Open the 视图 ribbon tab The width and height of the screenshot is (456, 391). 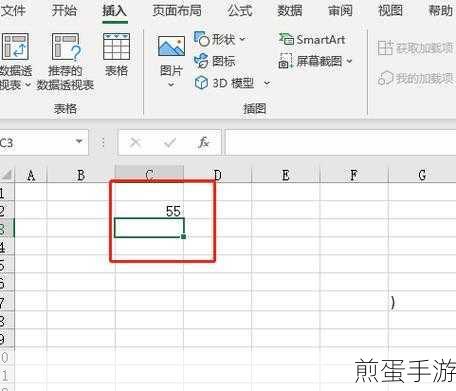[x=390, y=11]
